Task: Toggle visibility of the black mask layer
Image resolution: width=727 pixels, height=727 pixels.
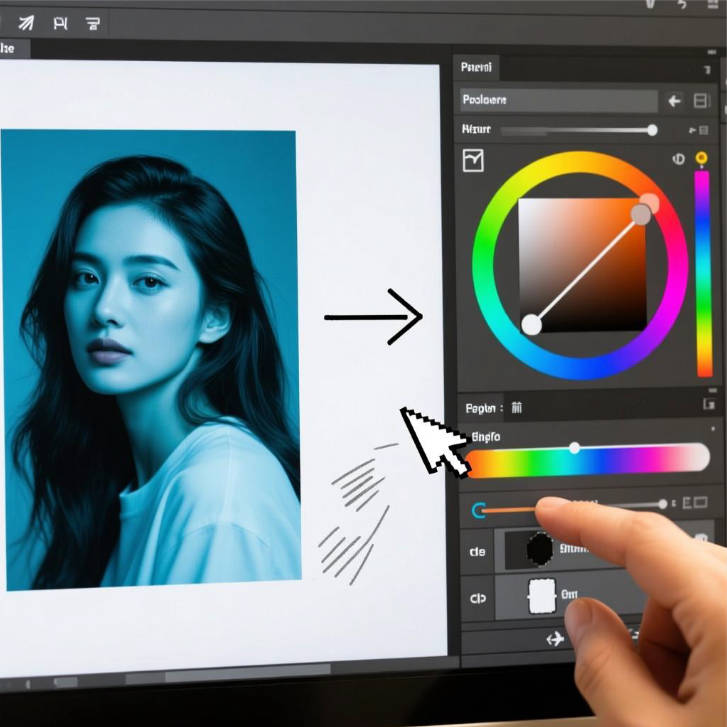Action: click(x=477, y=551)
